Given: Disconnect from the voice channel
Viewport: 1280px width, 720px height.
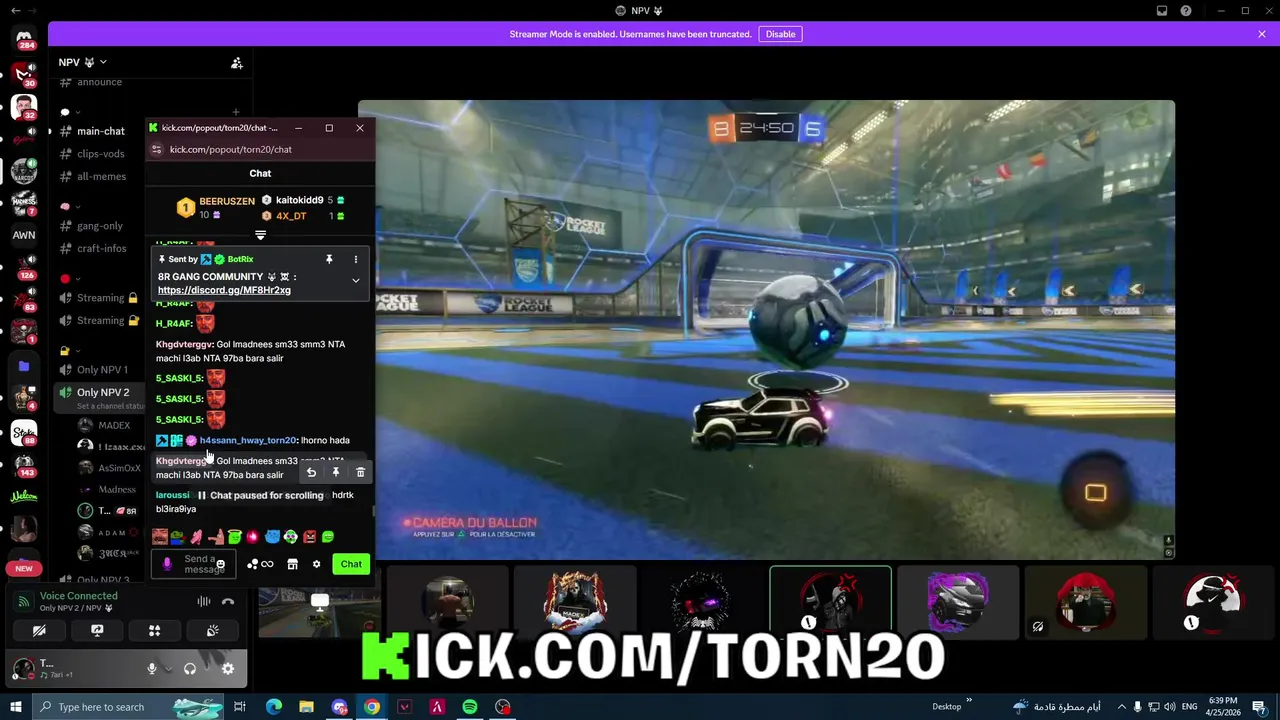Looking at the screenshot, I should pos(228,601).
